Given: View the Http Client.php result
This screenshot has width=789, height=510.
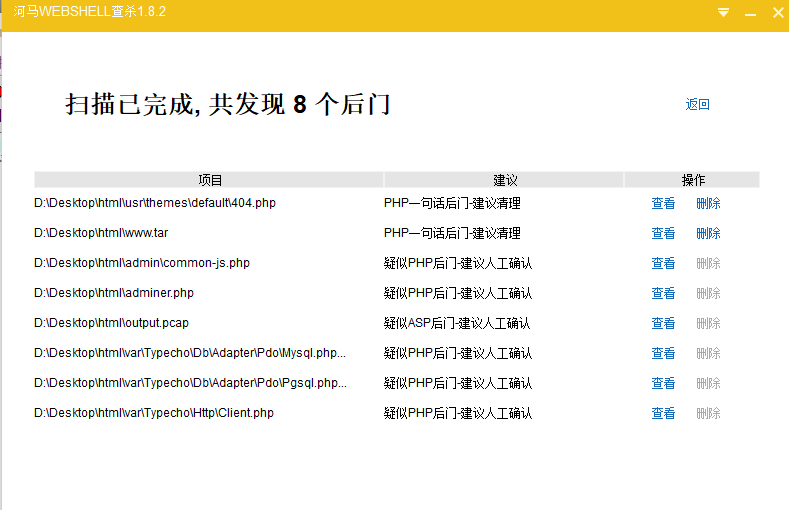Looking at the screenshot, I should (663, 413).
